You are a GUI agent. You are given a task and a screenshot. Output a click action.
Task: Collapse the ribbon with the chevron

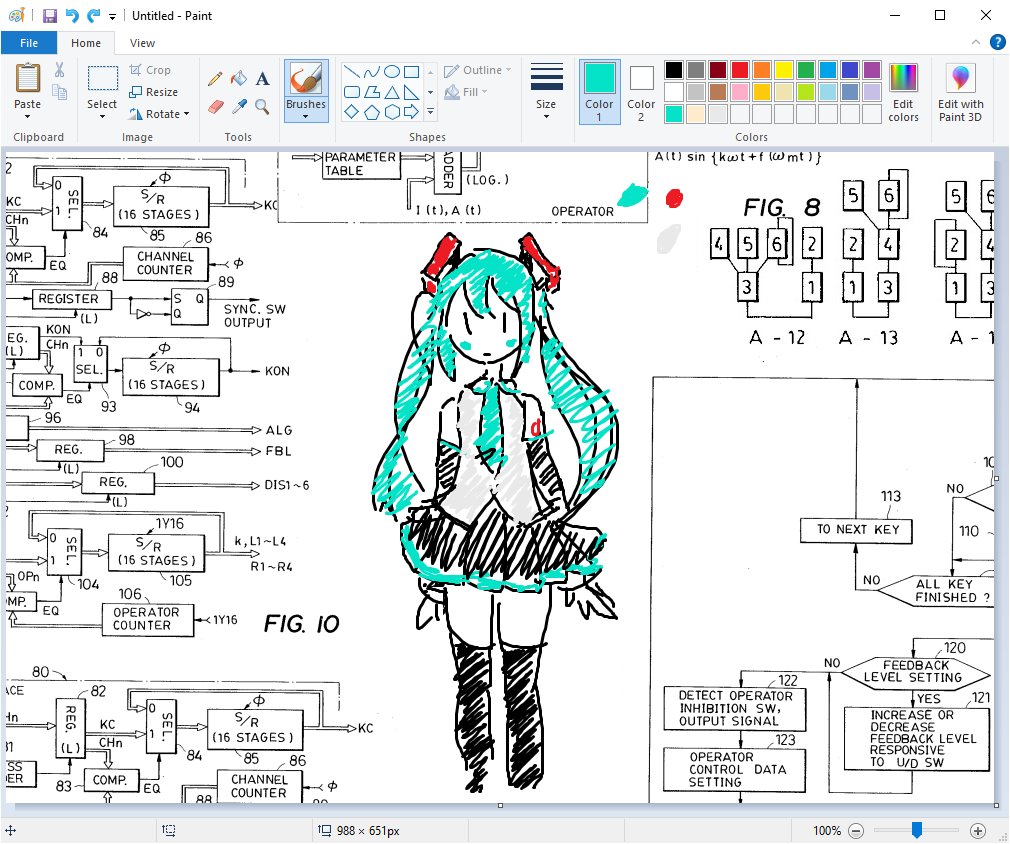point(976,43)
